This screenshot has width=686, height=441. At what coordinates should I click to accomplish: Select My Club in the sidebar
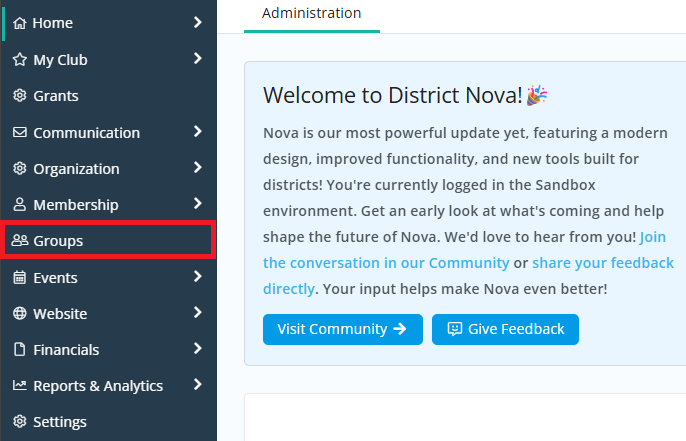108,59
